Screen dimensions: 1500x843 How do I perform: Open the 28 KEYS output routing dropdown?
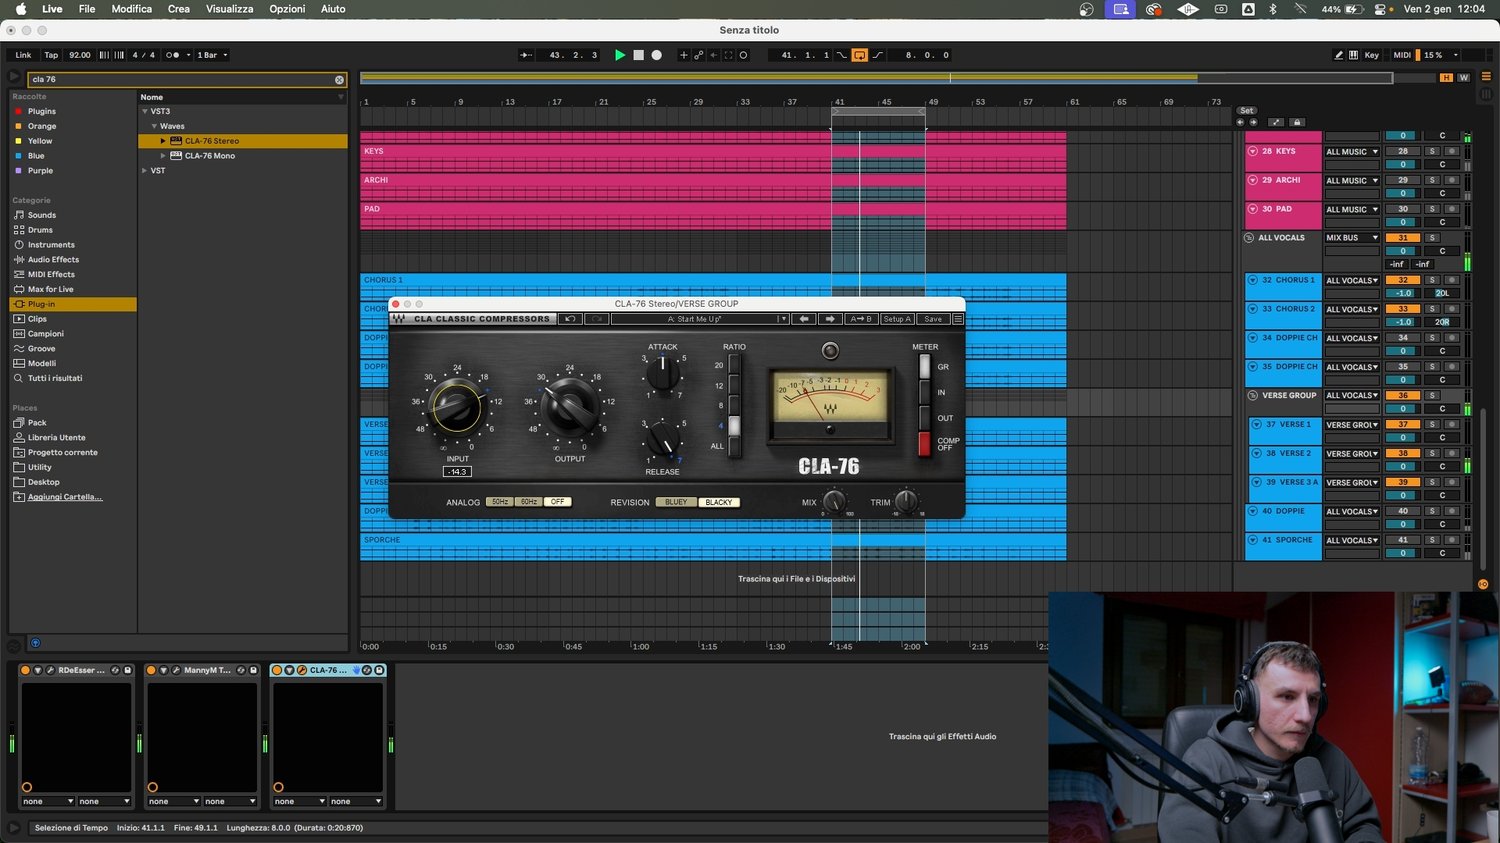pyautogui.click(x=1352, y=152)
